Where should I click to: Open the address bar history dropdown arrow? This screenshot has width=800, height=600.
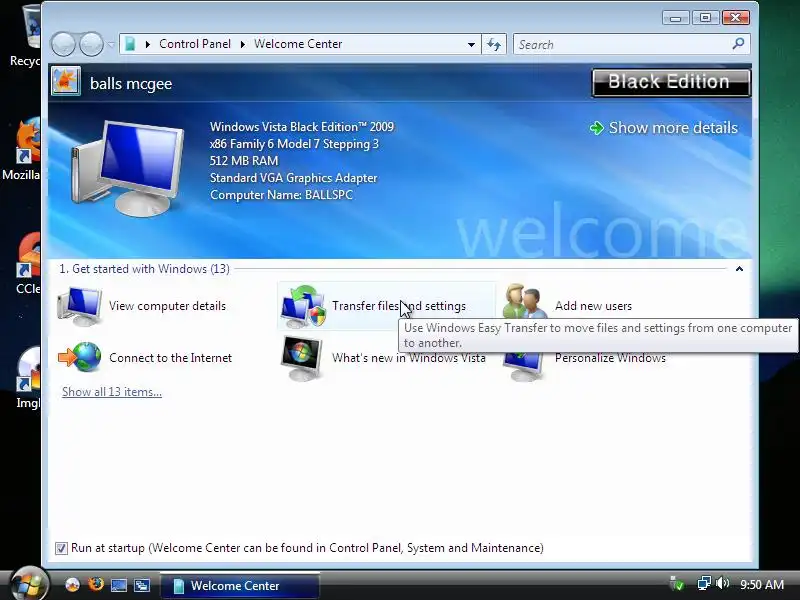[x=471, y=44]
